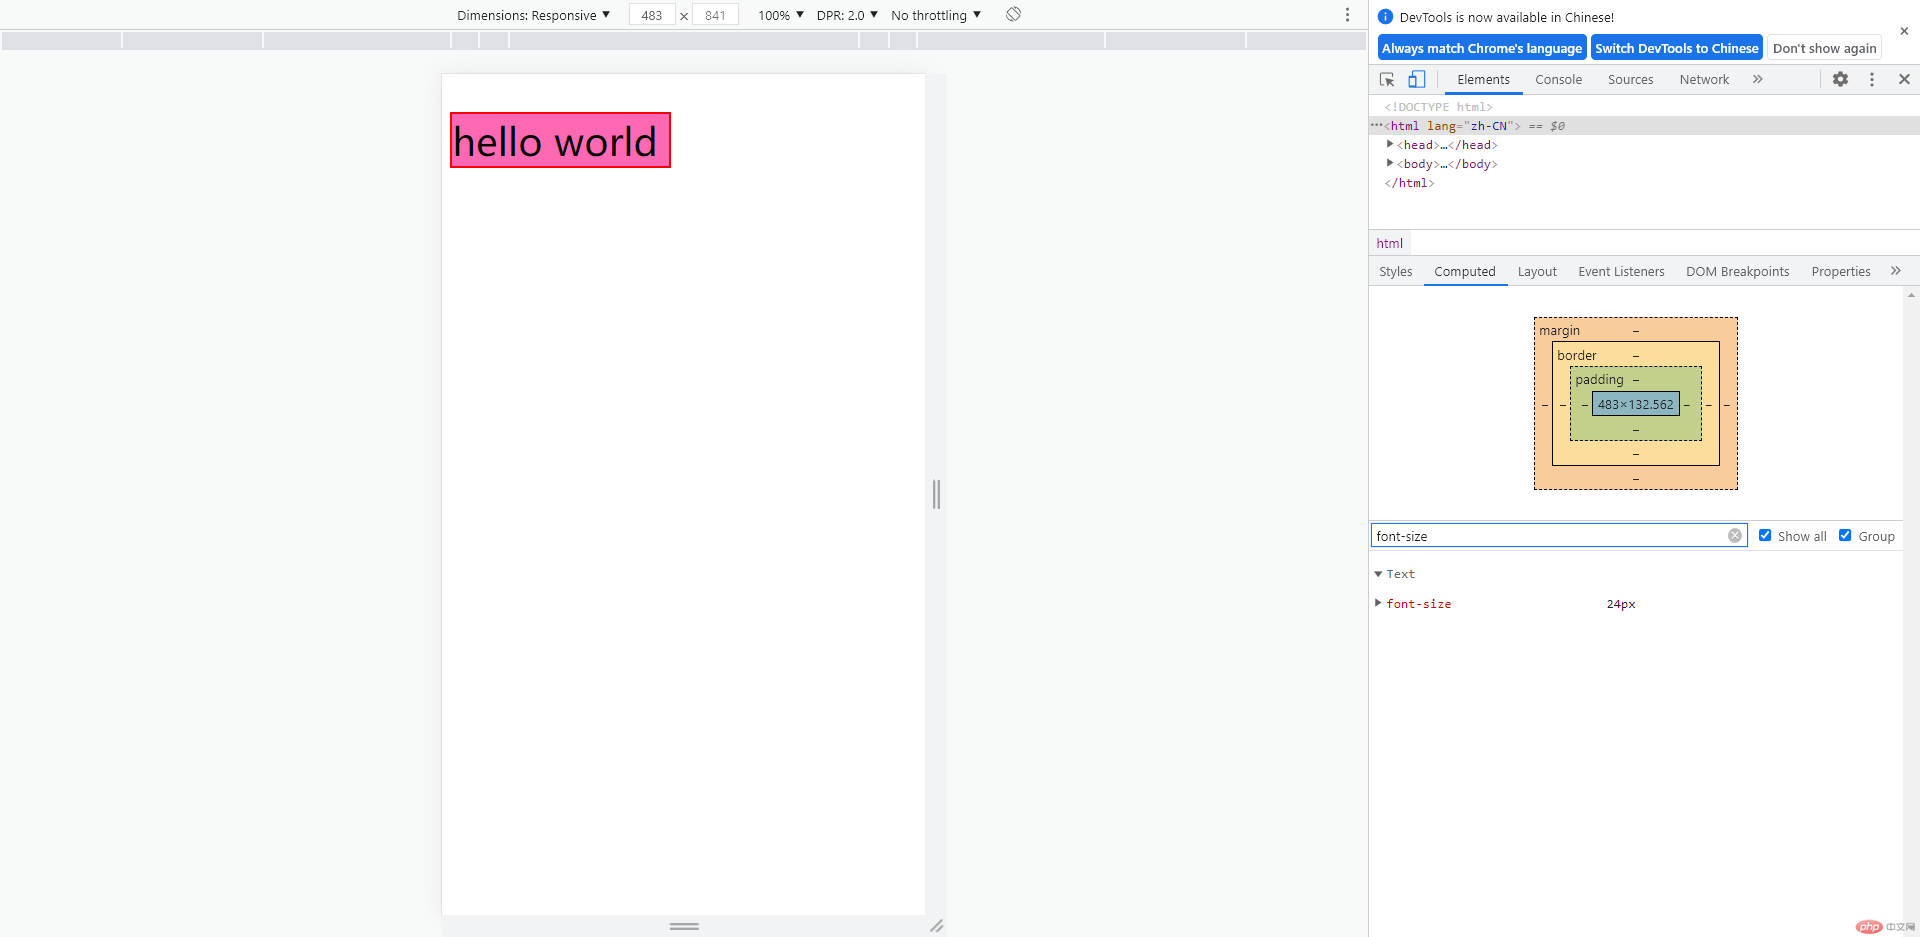1920x937 pixels.
Task: Dismiss the Chinese language infobar
Action: pyautogui.click(x=1904, y=31)
